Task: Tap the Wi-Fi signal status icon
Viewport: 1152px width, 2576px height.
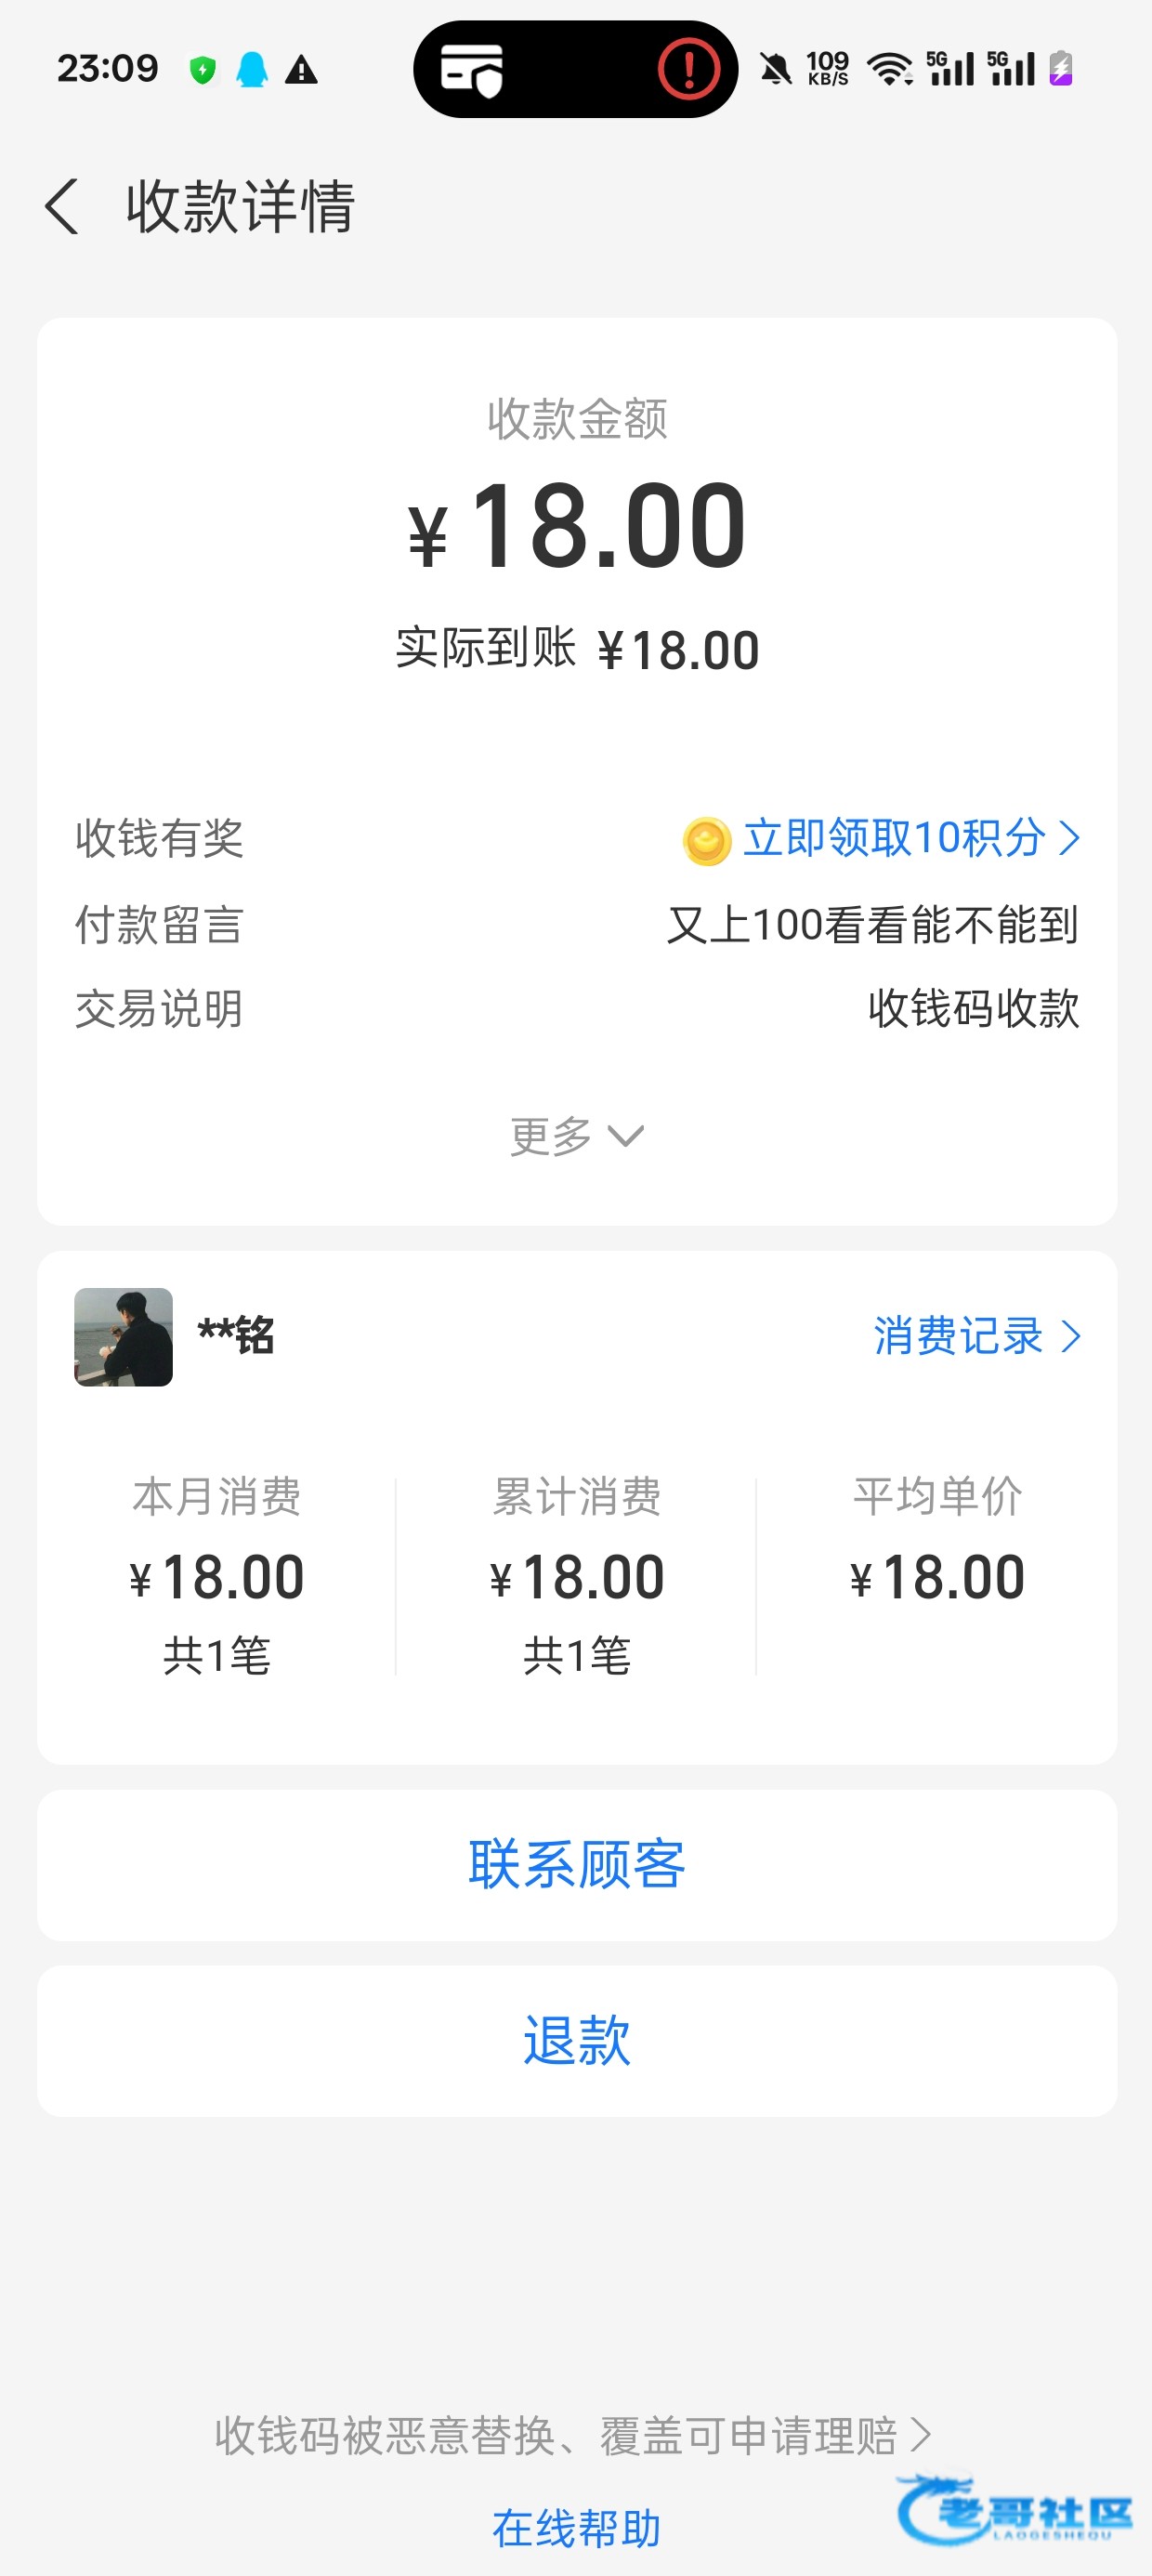Action: coord(889,69)
